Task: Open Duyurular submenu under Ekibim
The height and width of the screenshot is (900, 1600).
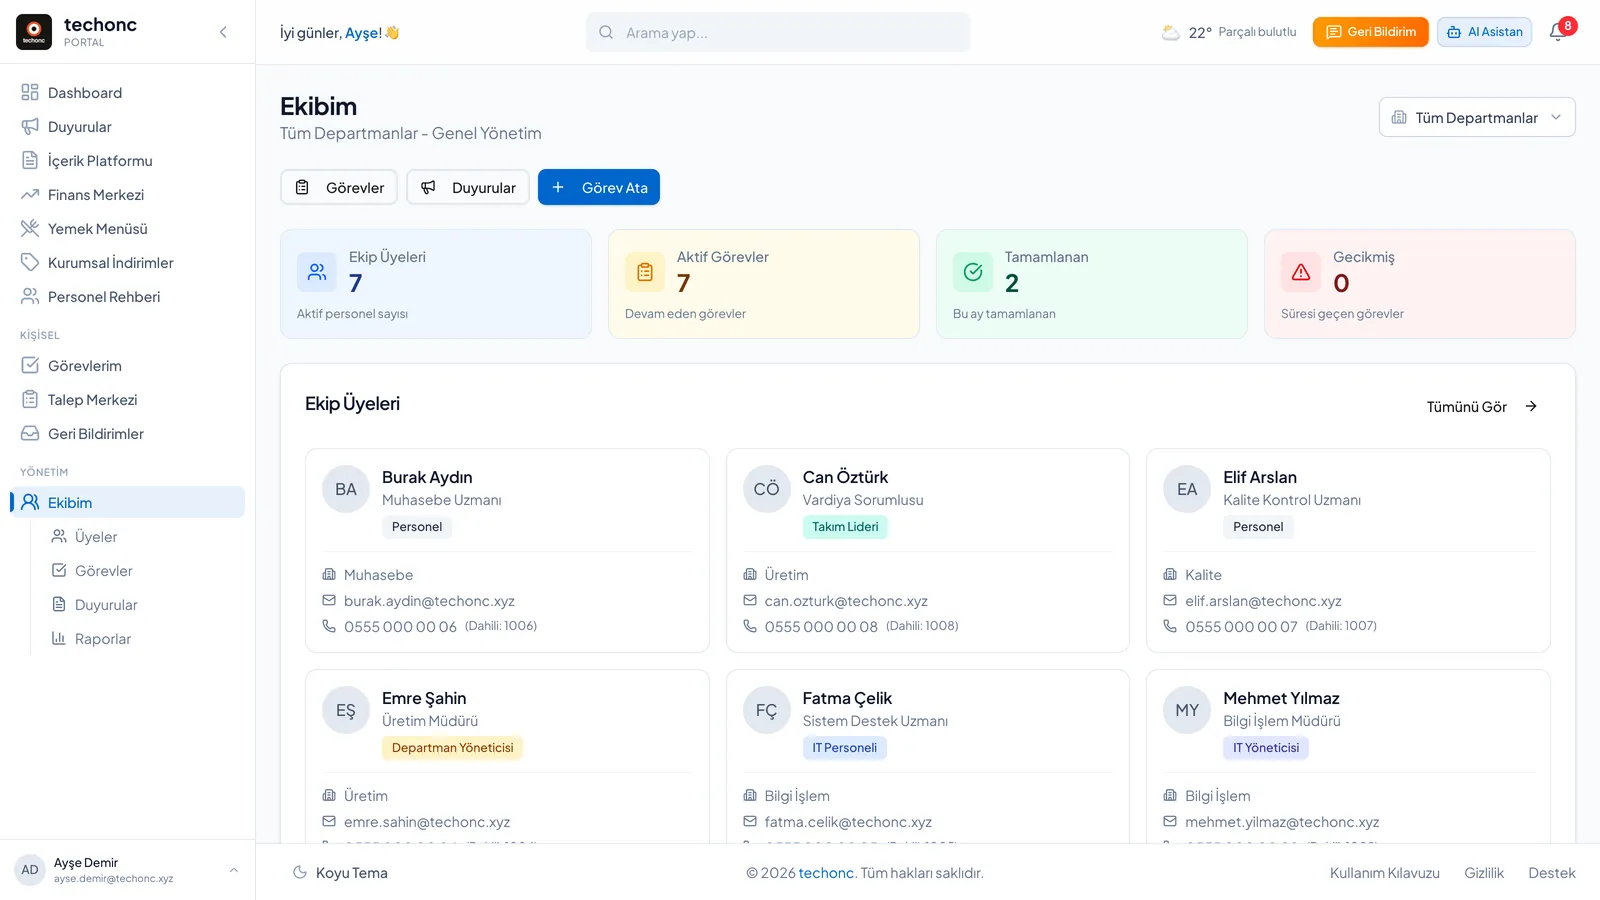Action: point(143,605)
